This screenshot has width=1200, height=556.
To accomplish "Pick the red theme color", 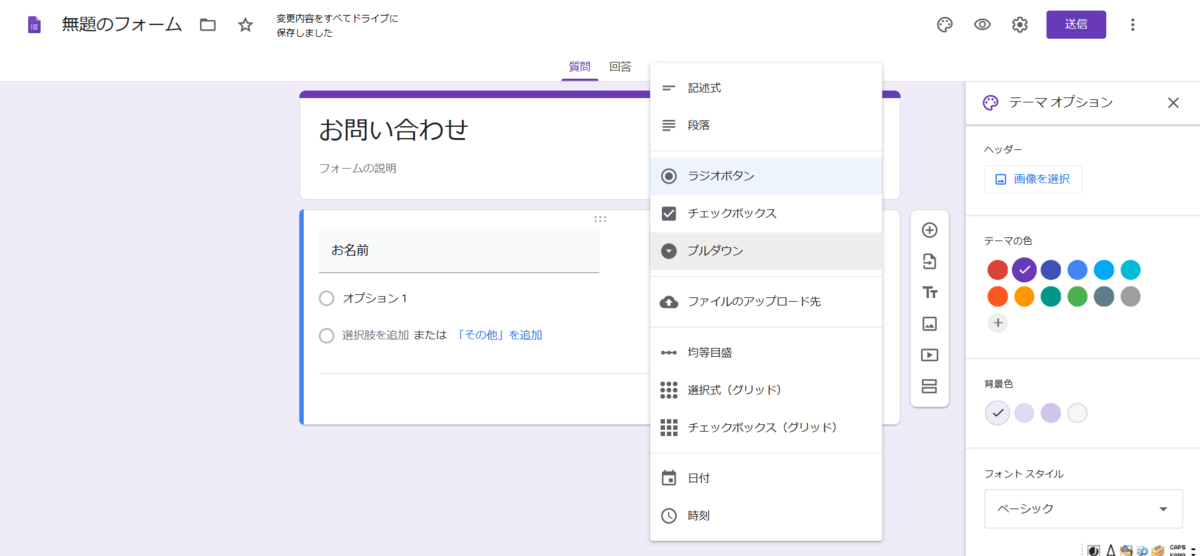I will click(997, 270).
